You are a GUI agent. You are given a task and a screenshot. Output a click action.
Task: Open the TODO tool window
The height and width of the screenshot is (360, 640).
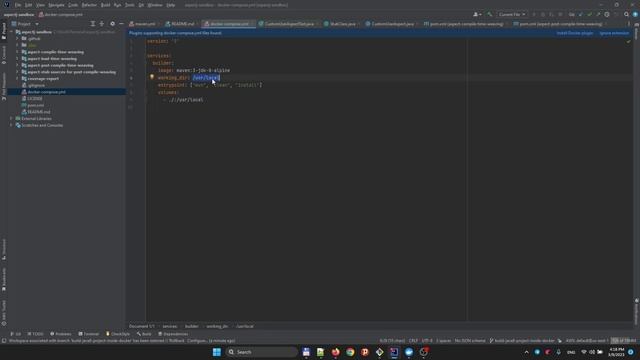[x=35, y=334]
